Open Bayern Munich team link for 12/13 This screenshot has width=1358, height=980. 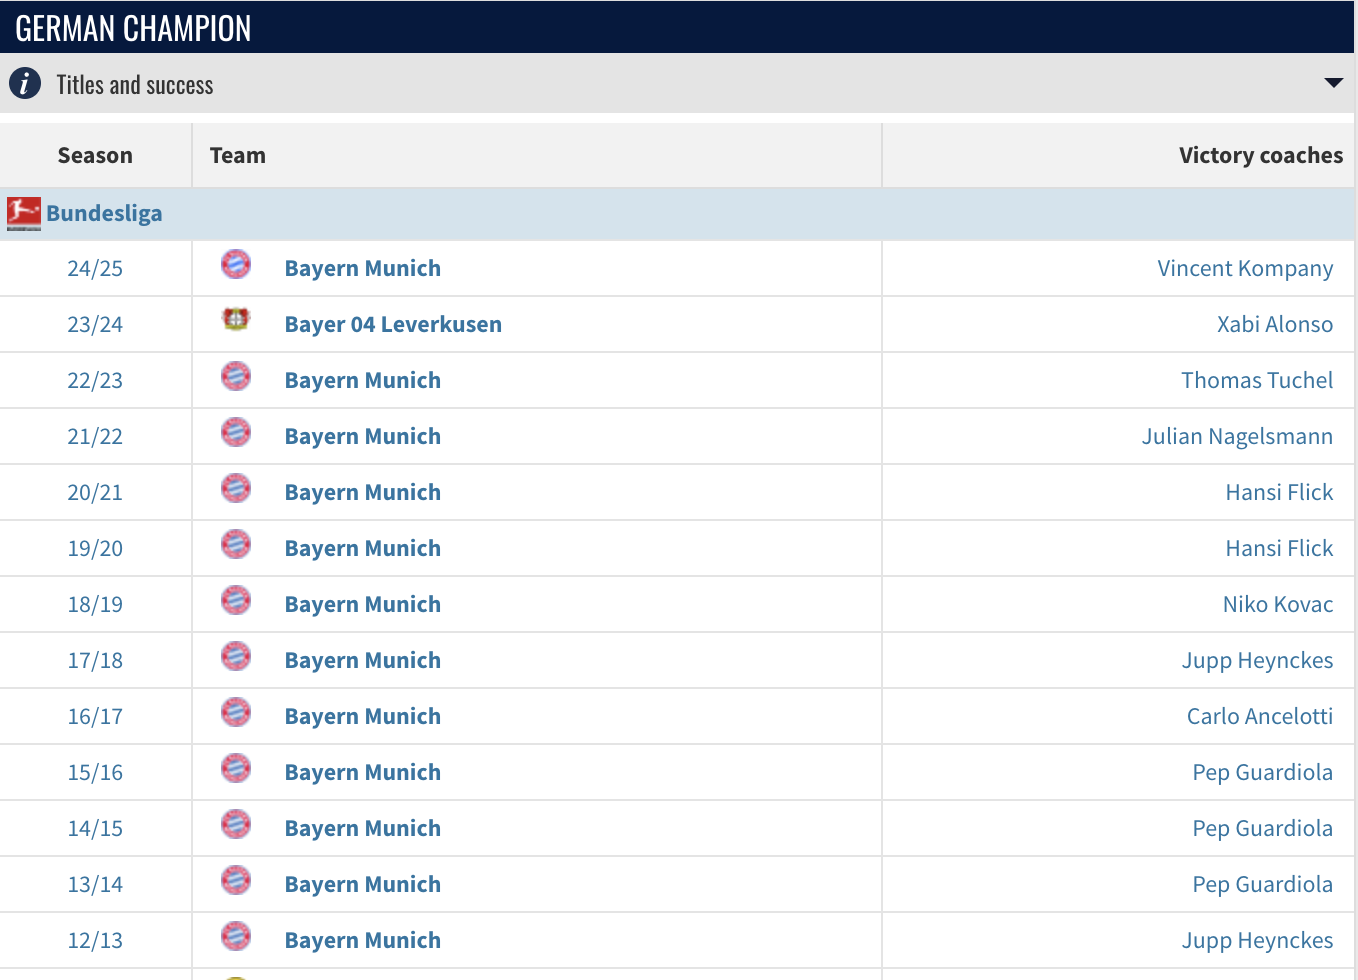[x=363, y=940]
